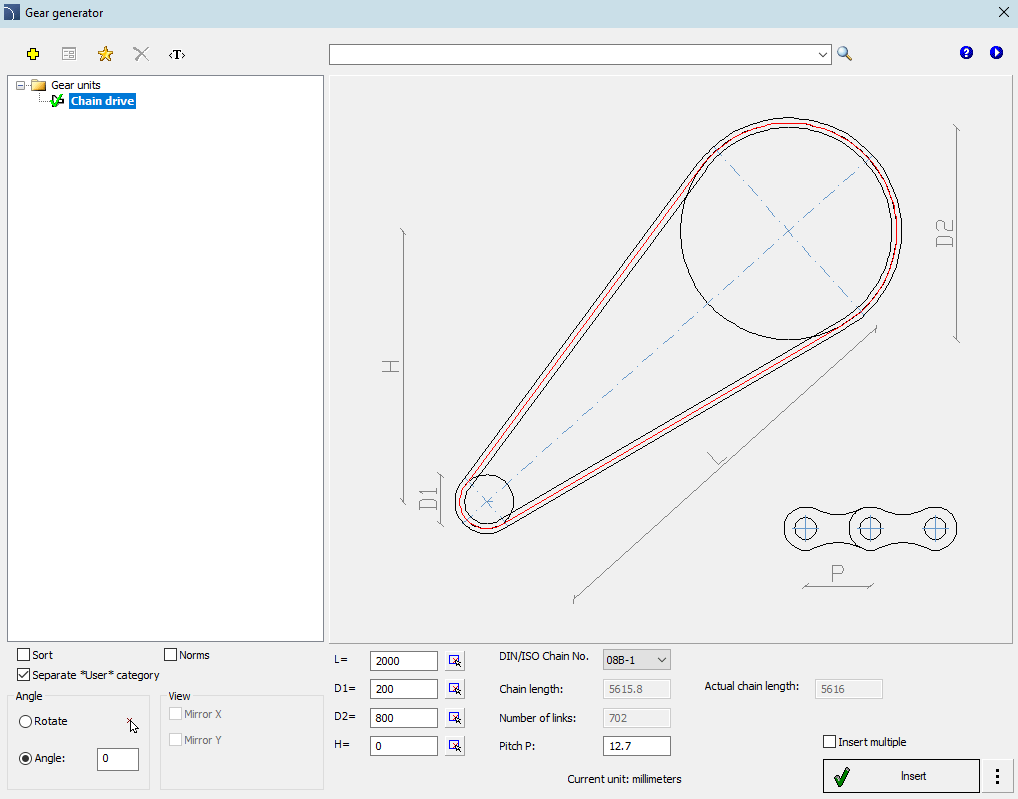Open the search combo box dropdown arrow

[823, 55]
